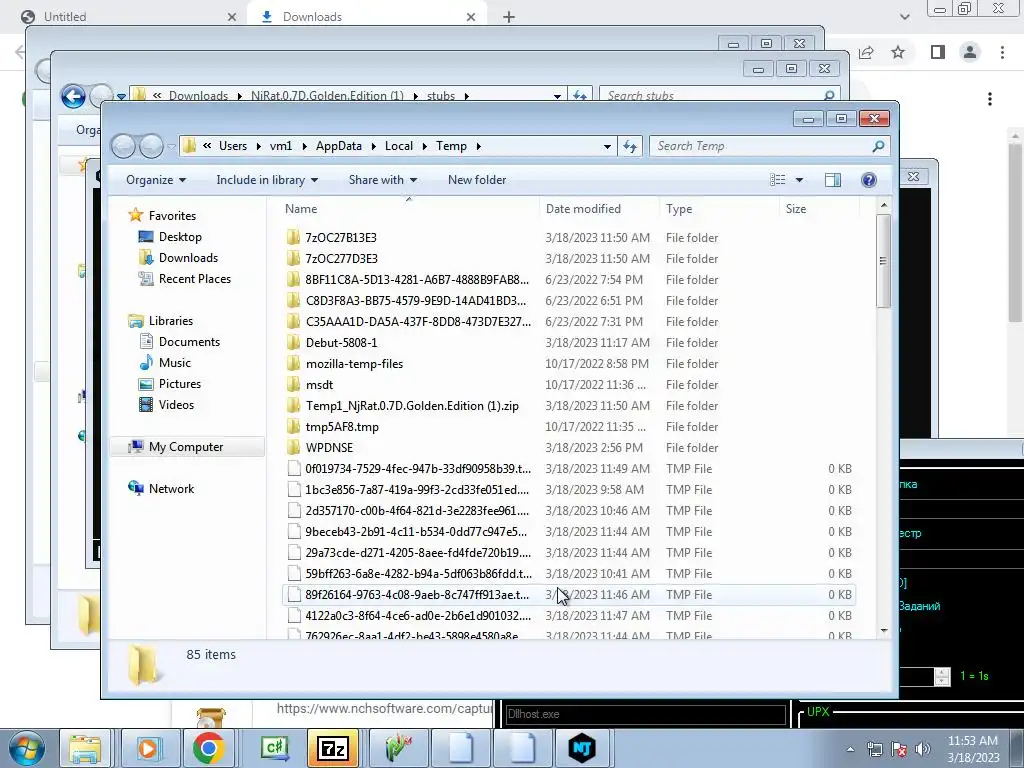Expand path chevron after Local
Screen dimensions: 1024x768
point(424,146)
